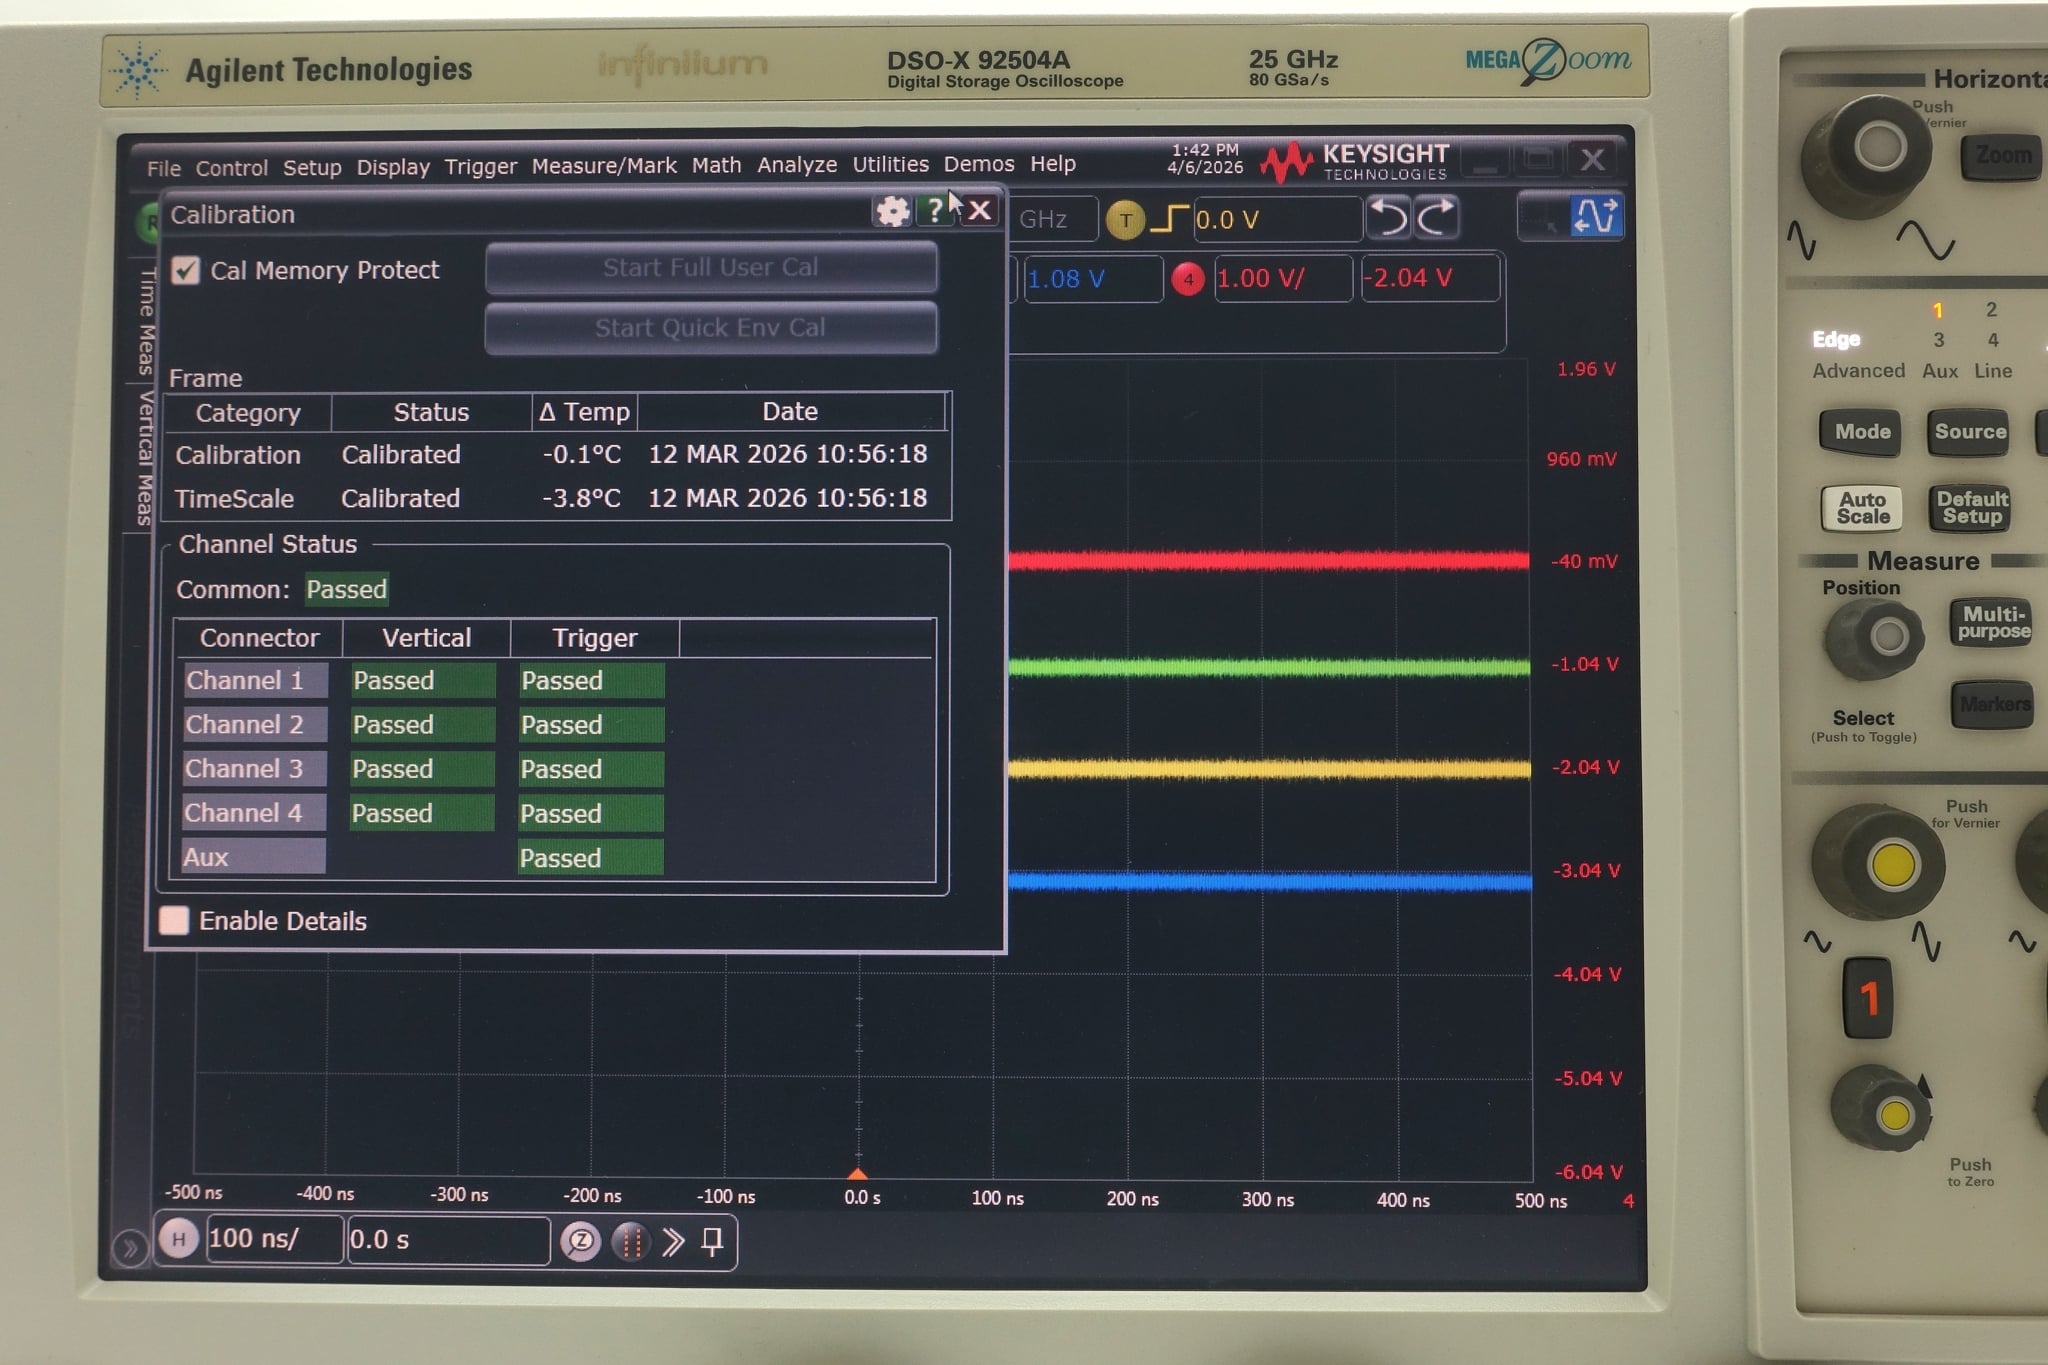Click the 1.00 V/ channel 4 scale field

(x=1283, y=278)
